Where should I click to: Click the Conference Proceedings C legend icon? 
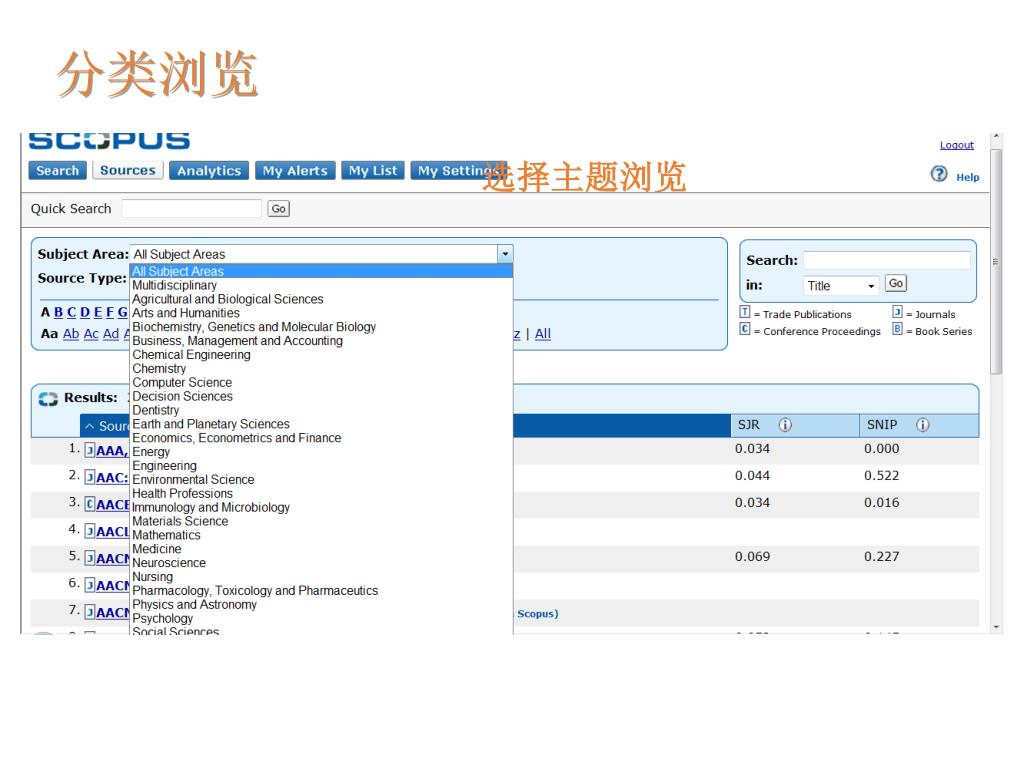point(745,329)
